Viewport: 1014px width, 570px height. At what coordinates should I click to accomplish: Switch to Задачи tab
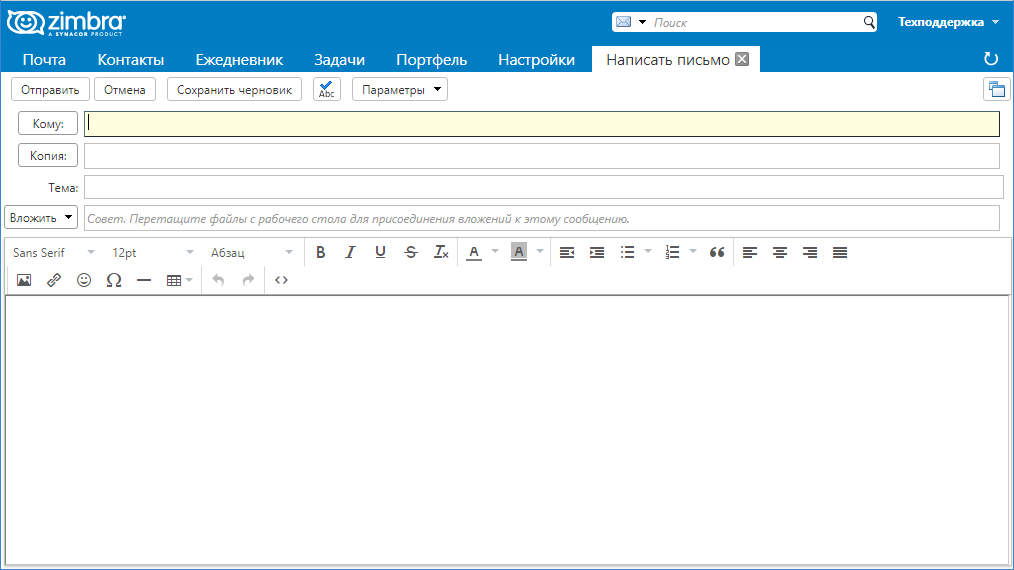[x=340, y=60]
